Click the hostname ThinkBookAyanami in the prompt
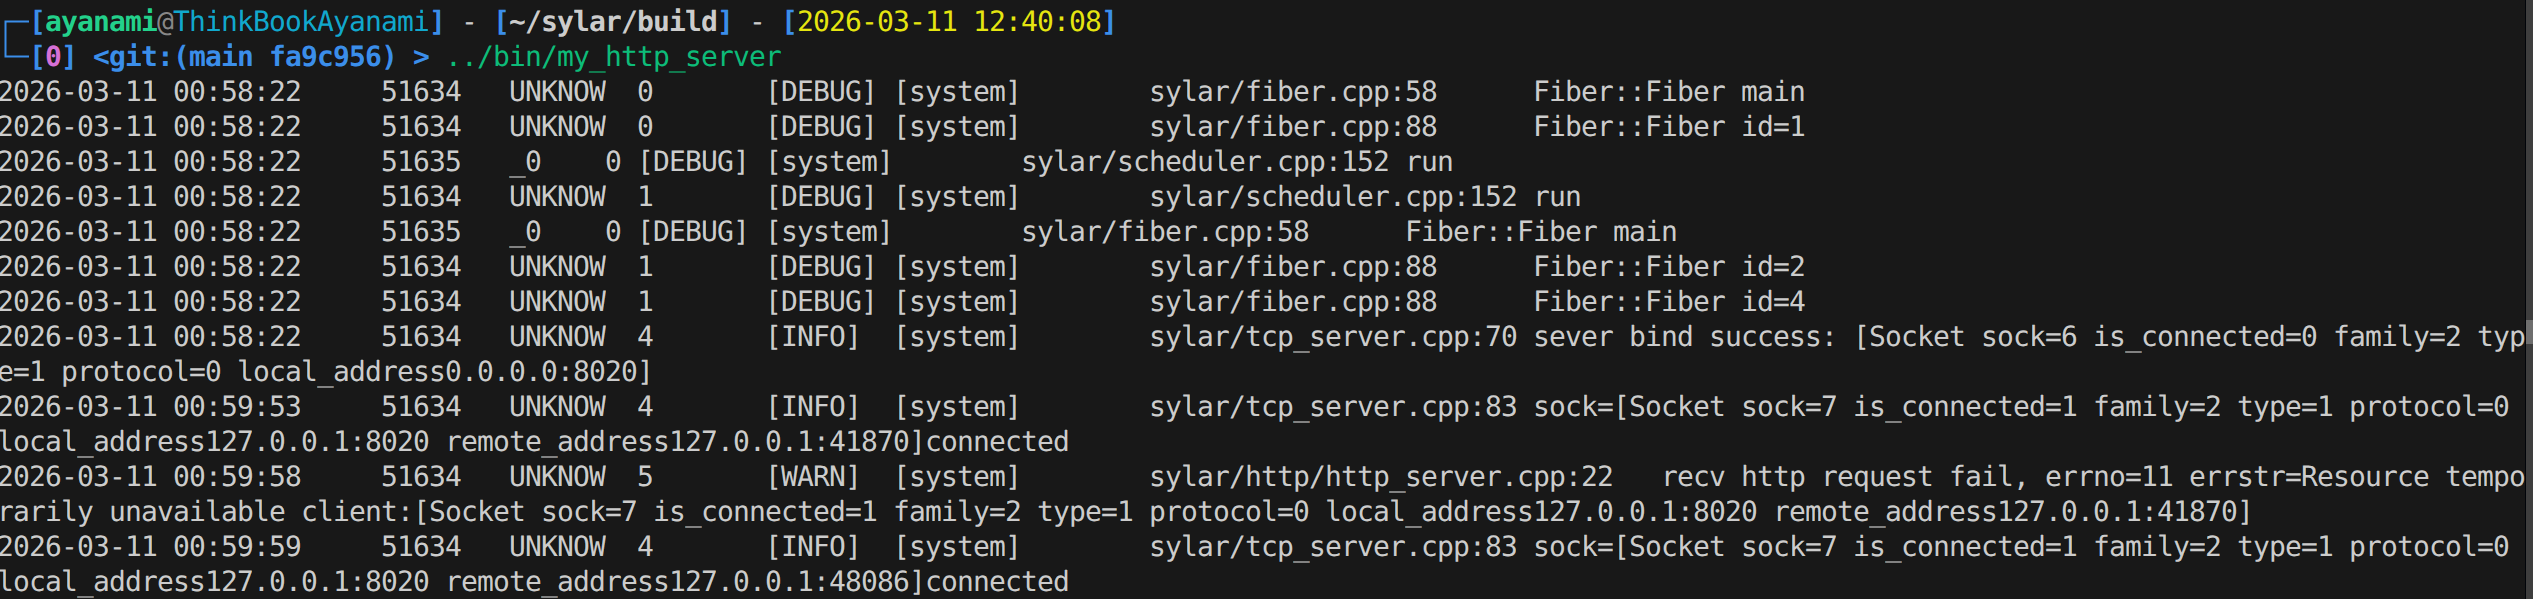 [300, 21]
